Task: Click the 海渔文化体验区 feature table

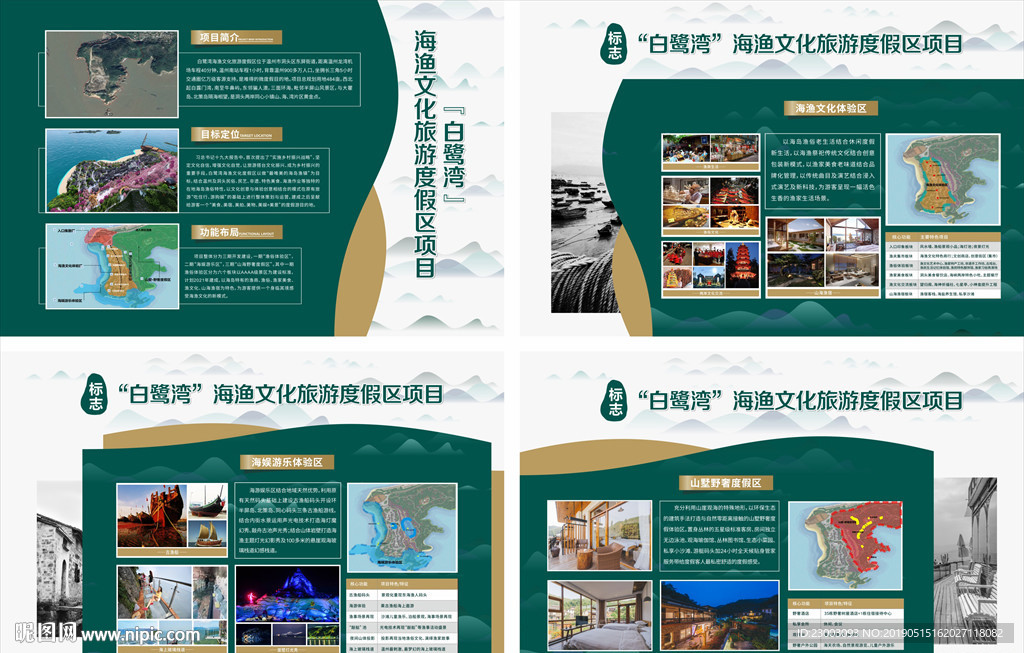Action: pos(943,265)
